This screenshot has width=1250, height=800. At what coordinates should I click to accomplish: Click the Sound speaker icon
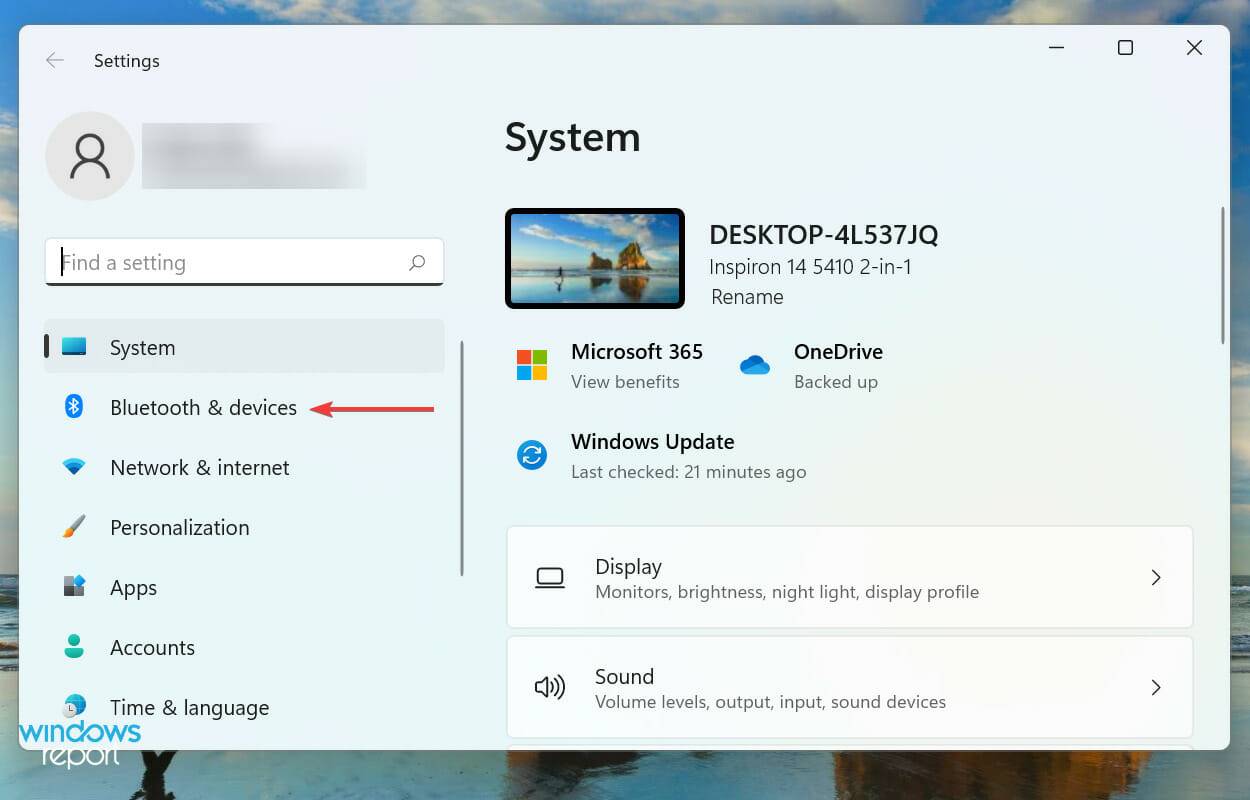(549, 687)
